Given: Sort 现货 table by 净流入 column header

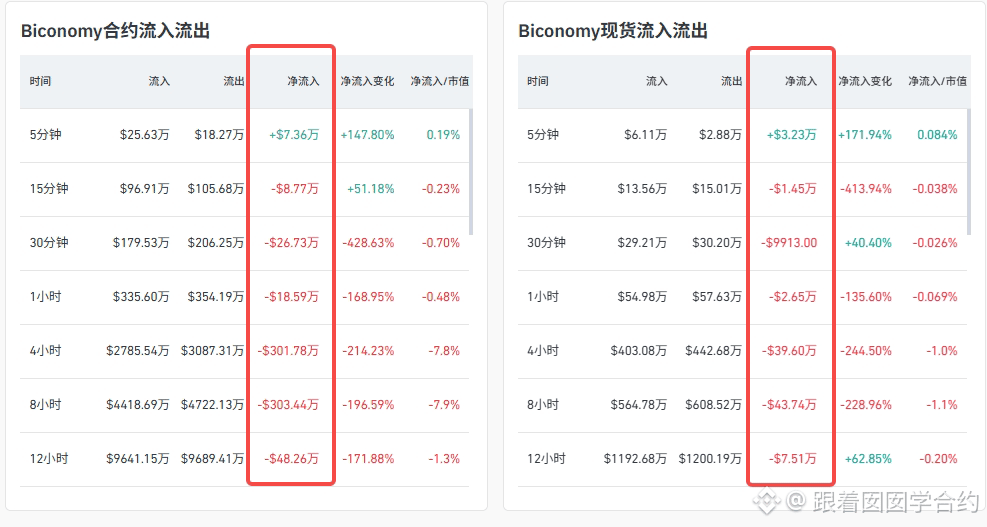Looking at the screenshot, I should point(801,81).
